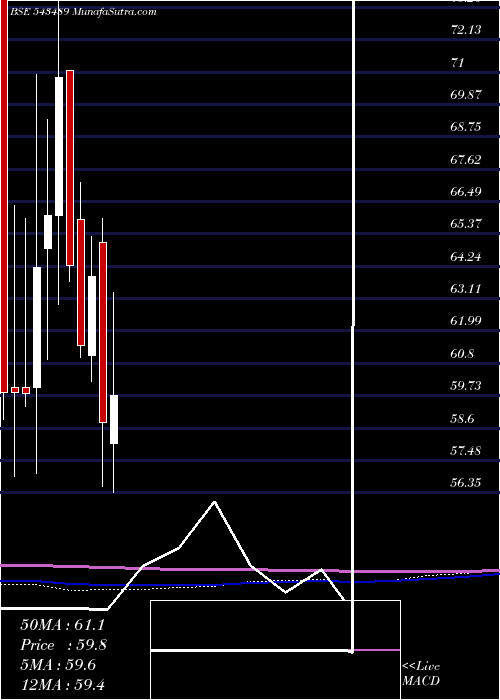Click the 61.99 price axis label
This screenshot has width=500, height=700.
[x=466, y=321]
